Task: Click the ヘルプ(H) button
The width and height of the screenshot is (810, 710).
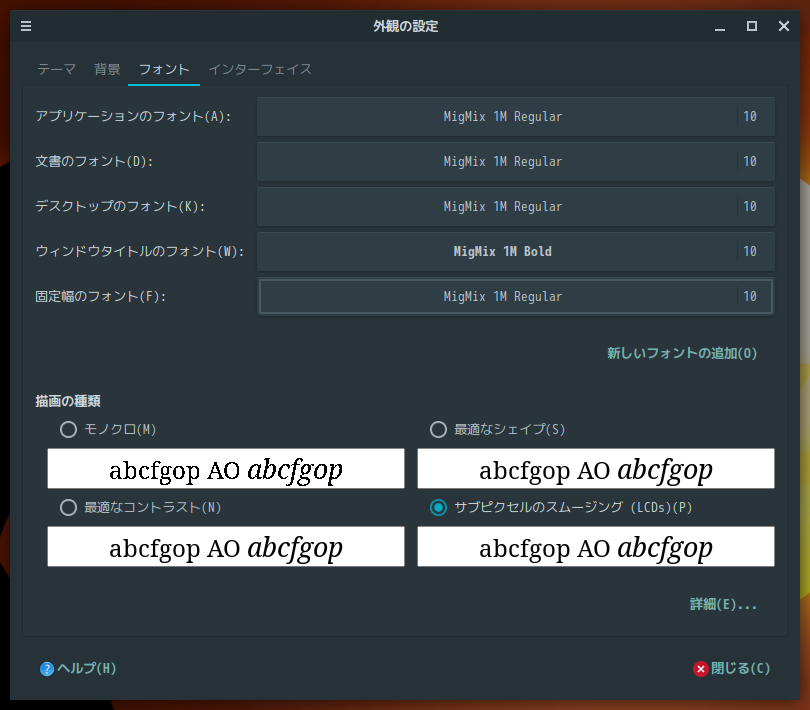Action: click(78, 669)
